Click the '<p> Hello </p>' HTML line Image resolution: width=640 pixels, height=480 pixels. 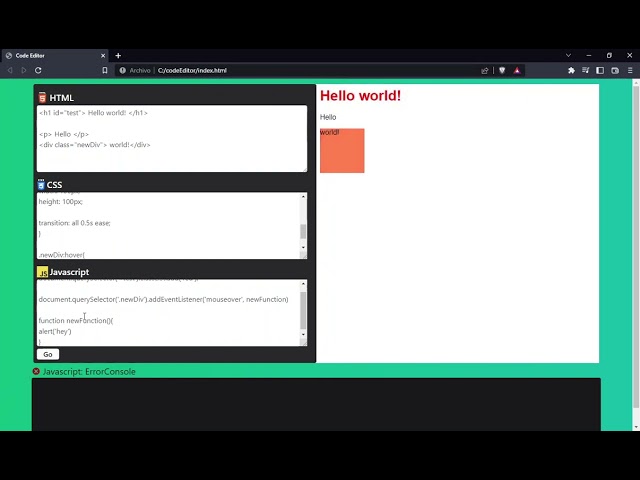click(x=64, y=134)
